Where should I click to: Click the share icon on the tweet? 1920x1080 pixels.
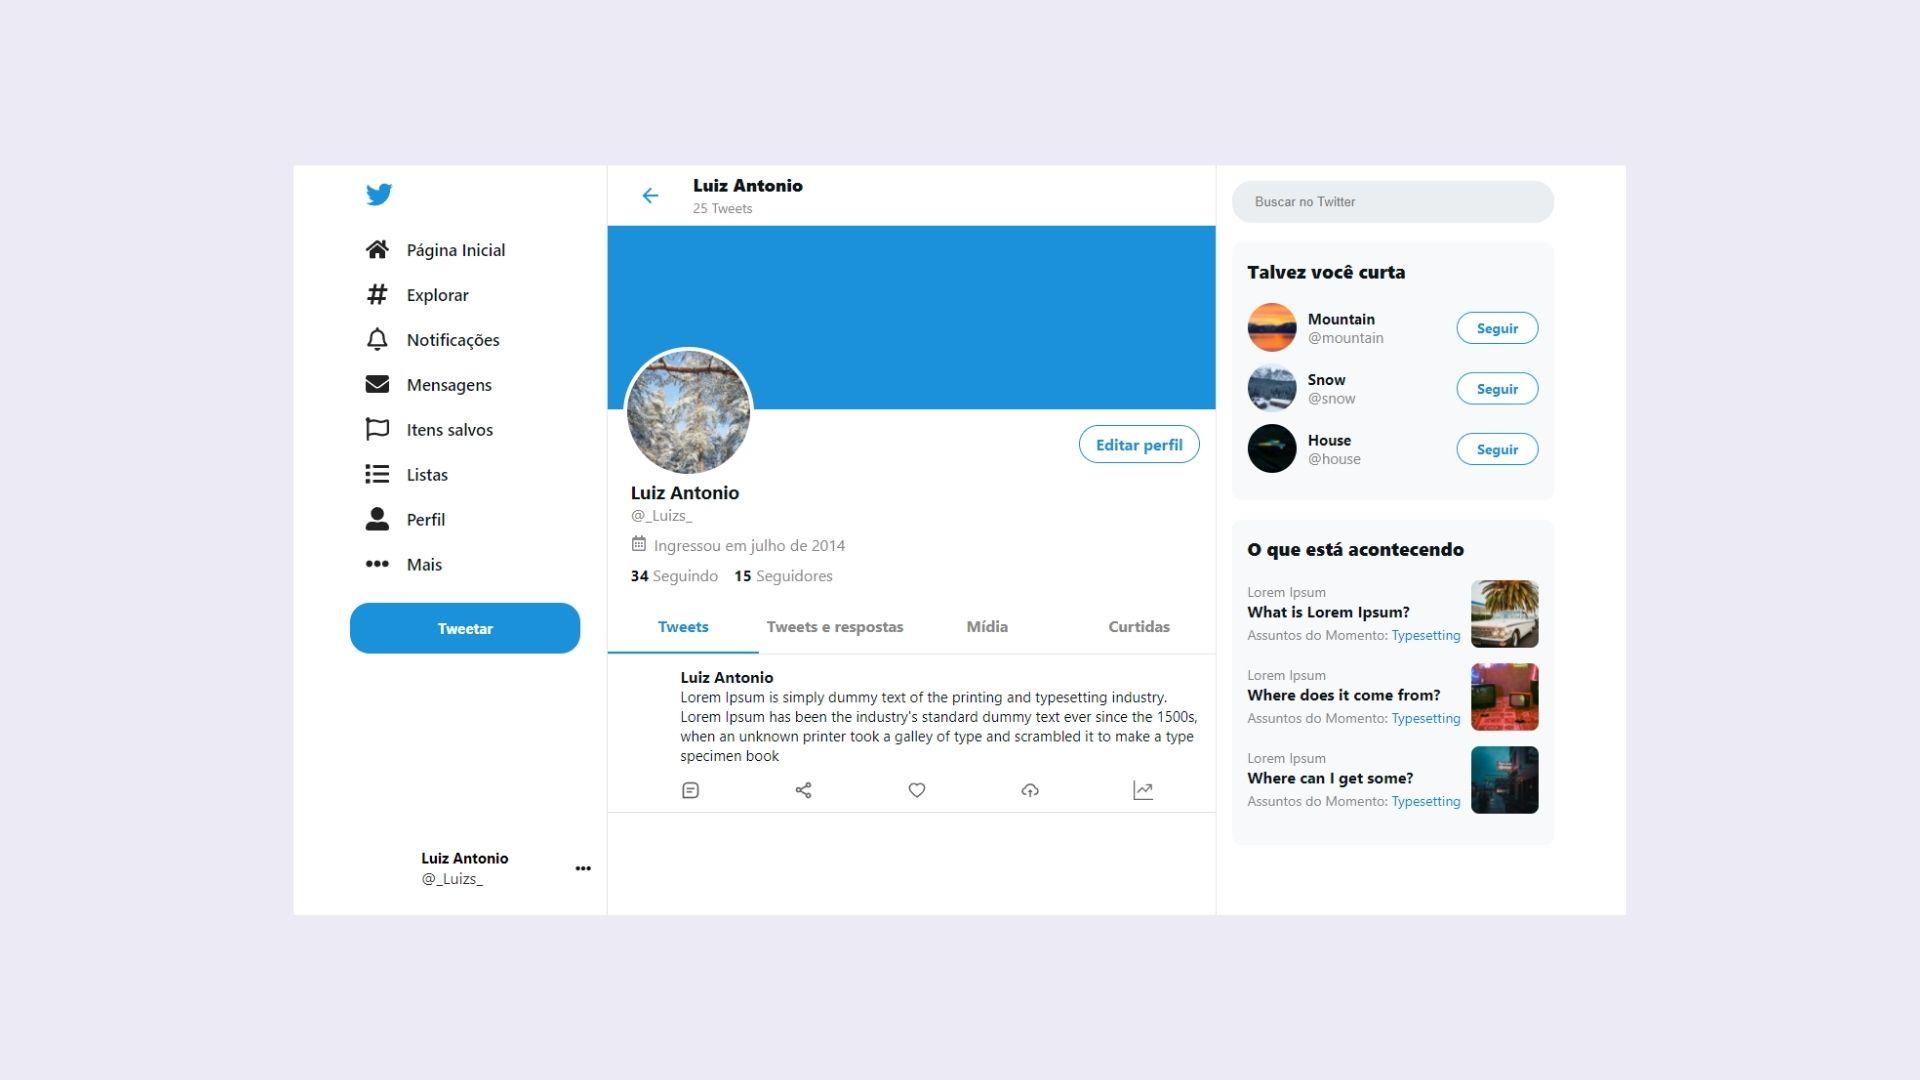803,789
